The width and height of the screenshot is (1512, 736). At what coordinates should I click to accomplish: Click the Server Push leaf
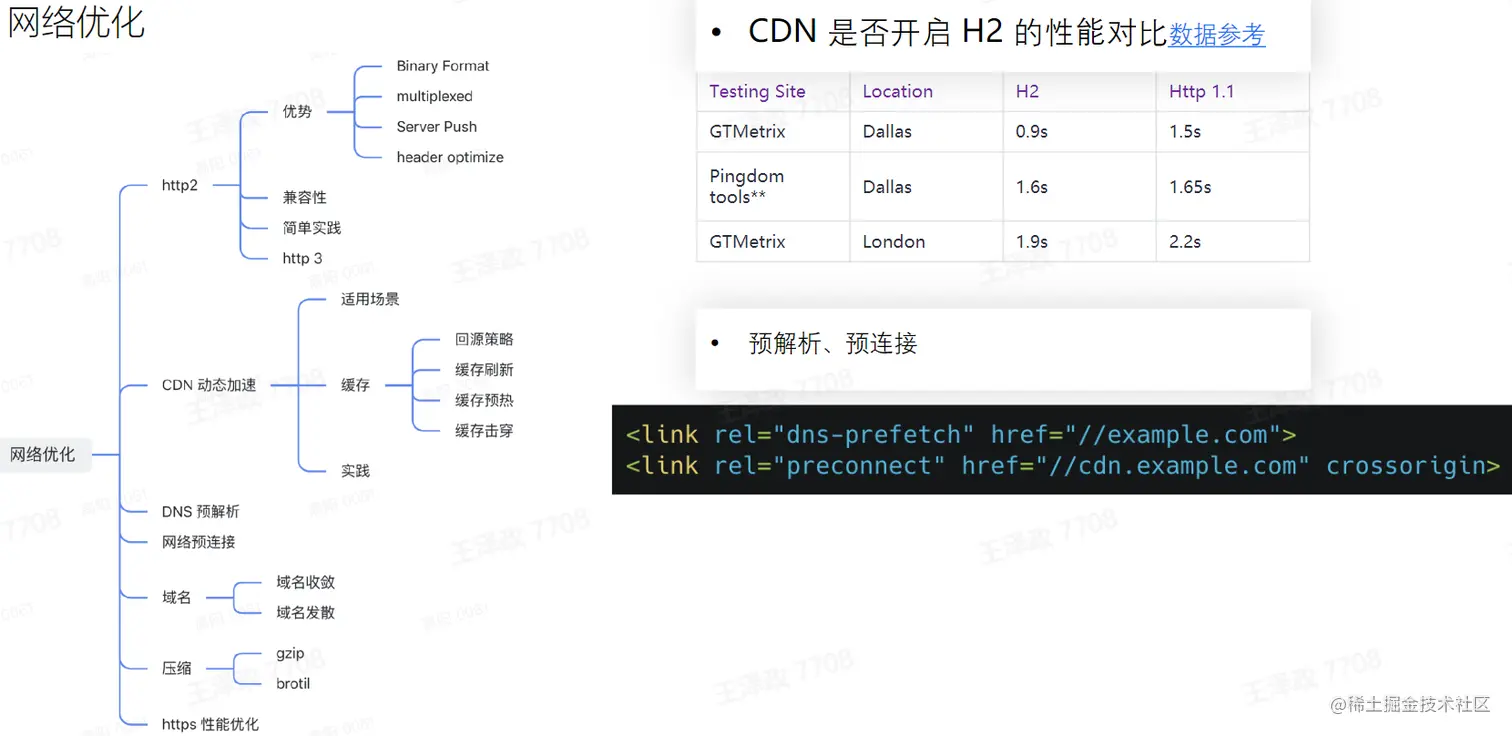(x=437, y=127)
